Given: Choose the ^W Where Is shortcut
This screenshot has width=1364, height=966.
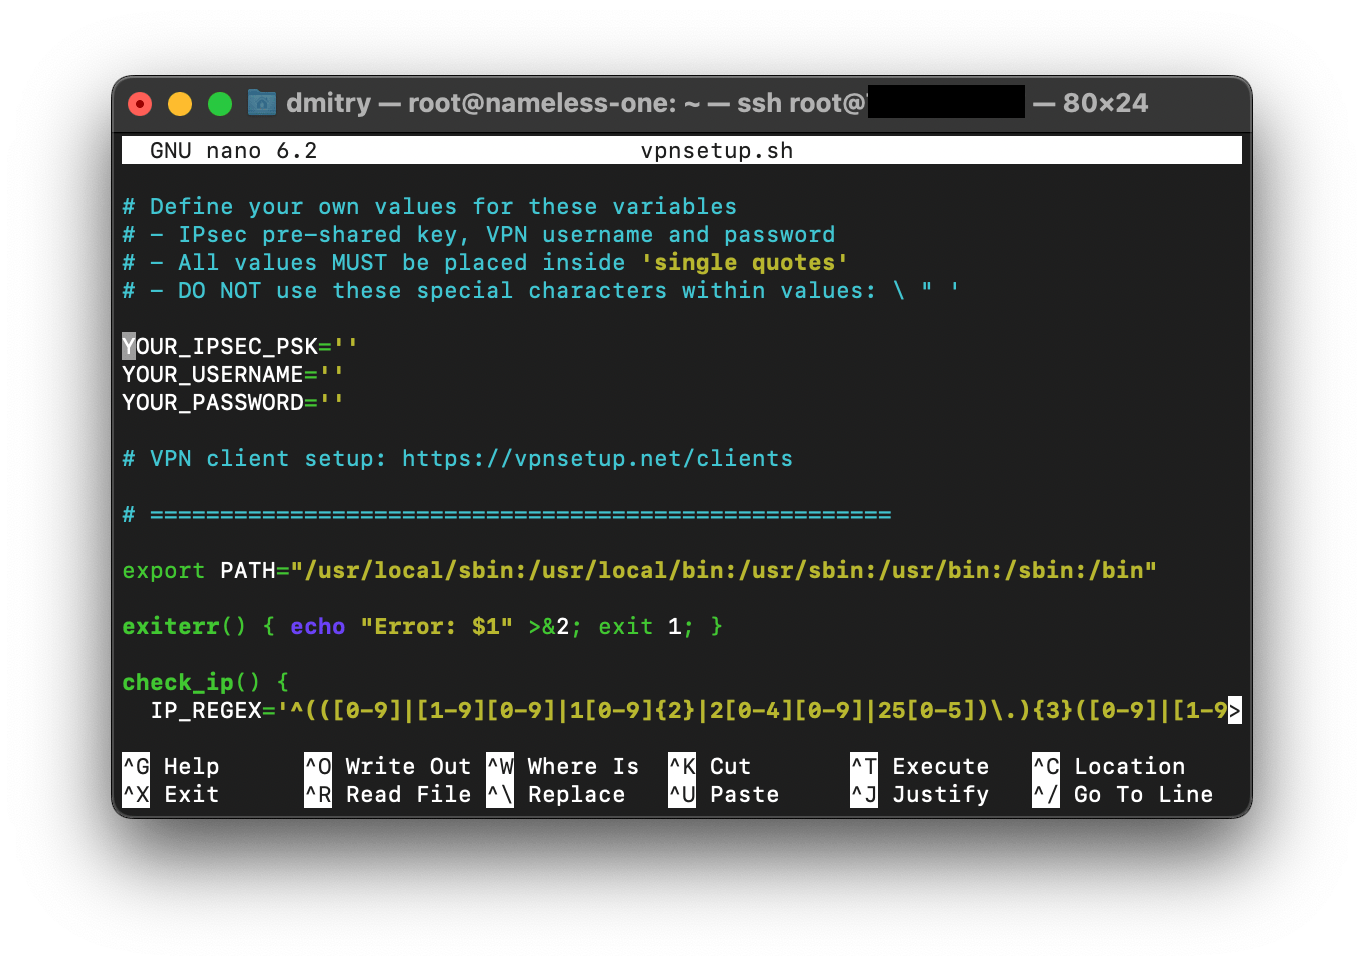Looking at the screenshot, I should coord(563,766).
